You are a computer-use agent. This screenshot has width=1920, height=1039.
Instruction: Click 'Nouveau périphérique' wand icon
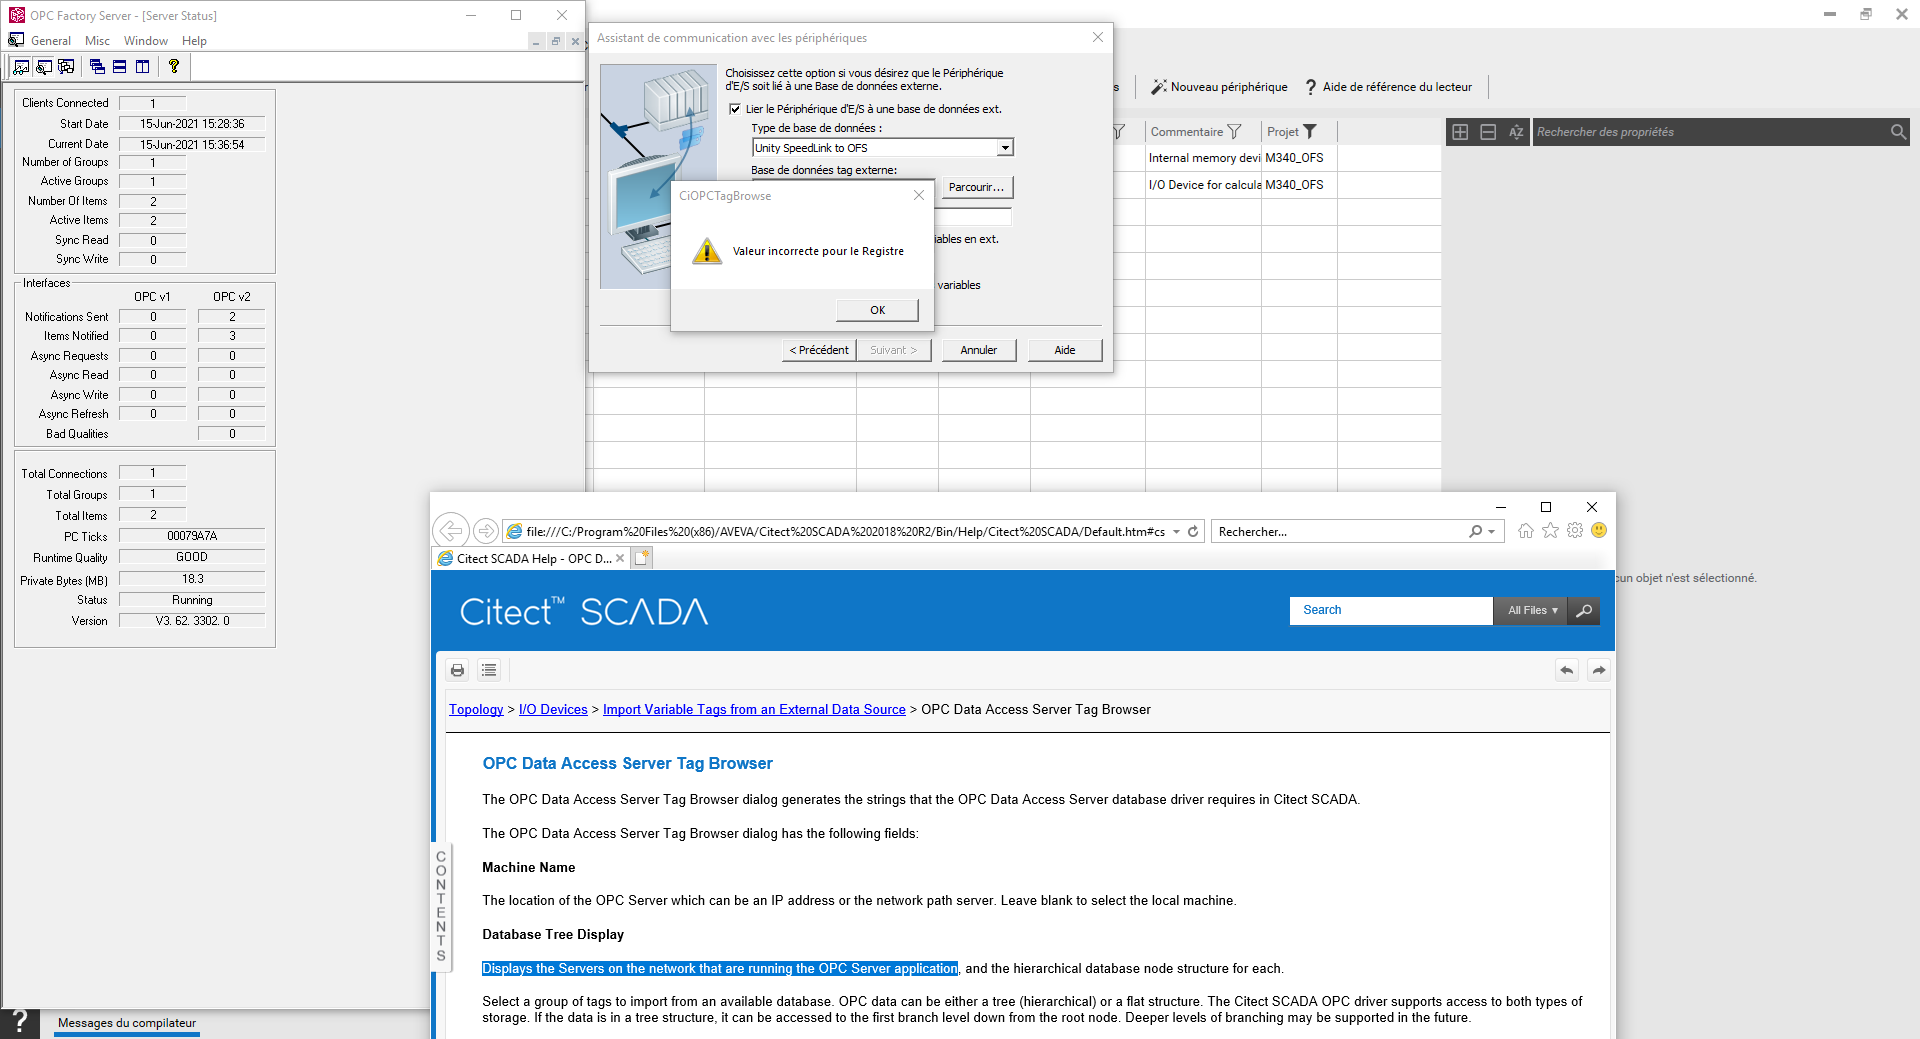pyautogui.click(x=1159, y=87)
